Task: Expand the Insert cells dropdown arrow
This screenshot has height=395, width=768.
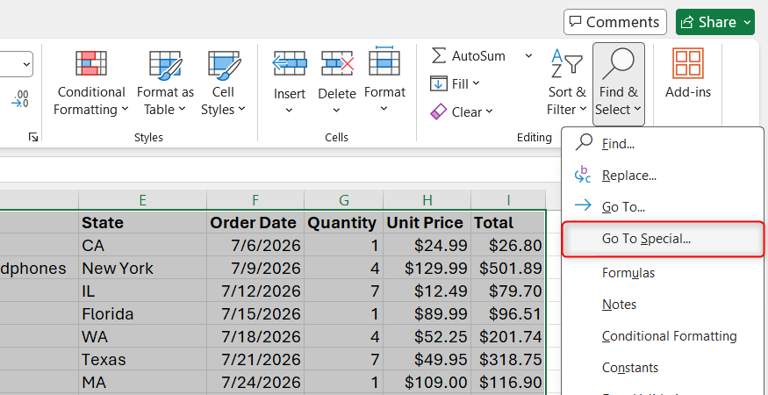Action: pos(289,111)
